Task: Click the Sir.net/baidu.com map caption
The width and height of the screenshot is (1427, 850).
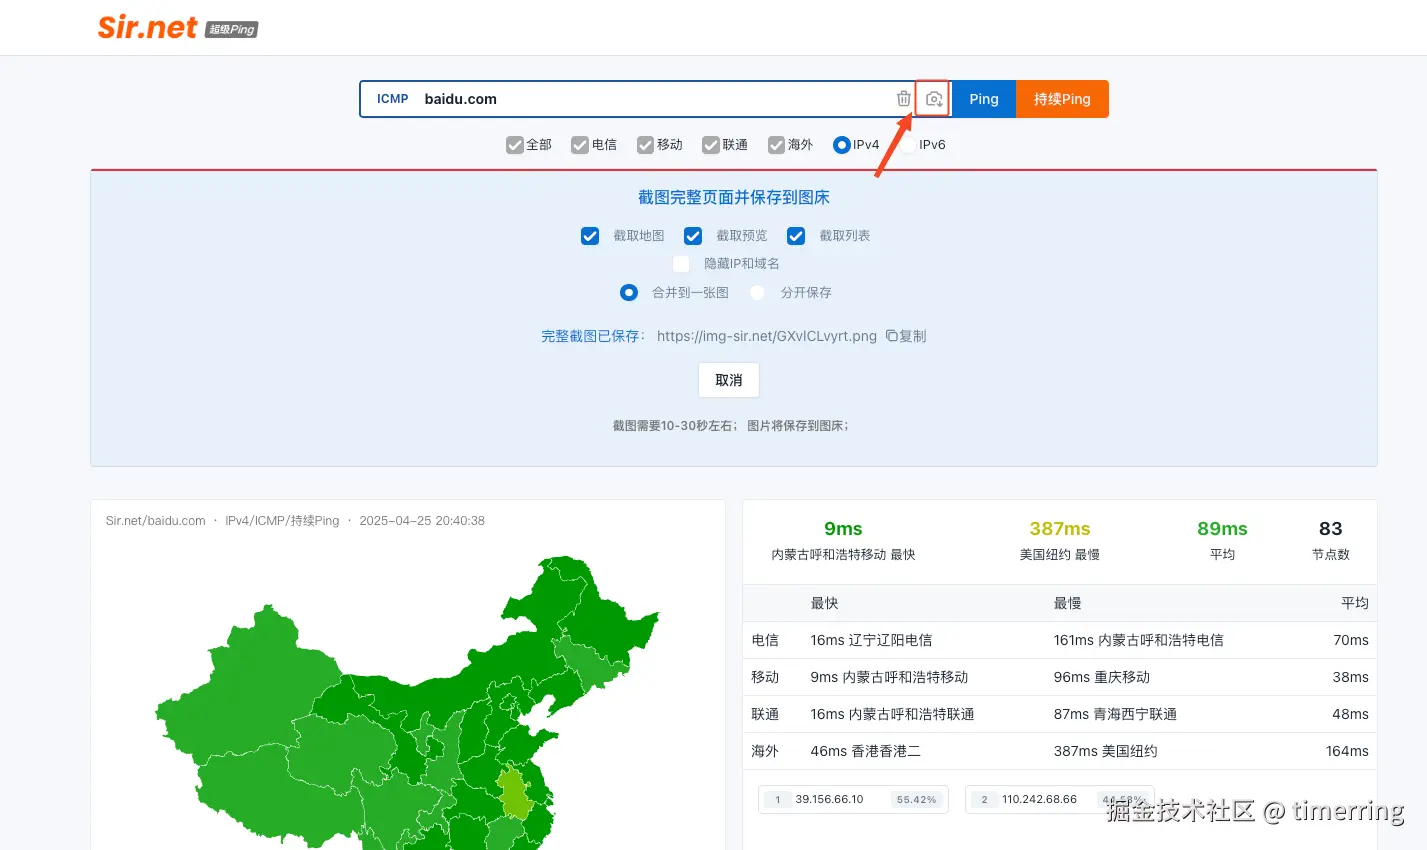Action: coord(156,521)
